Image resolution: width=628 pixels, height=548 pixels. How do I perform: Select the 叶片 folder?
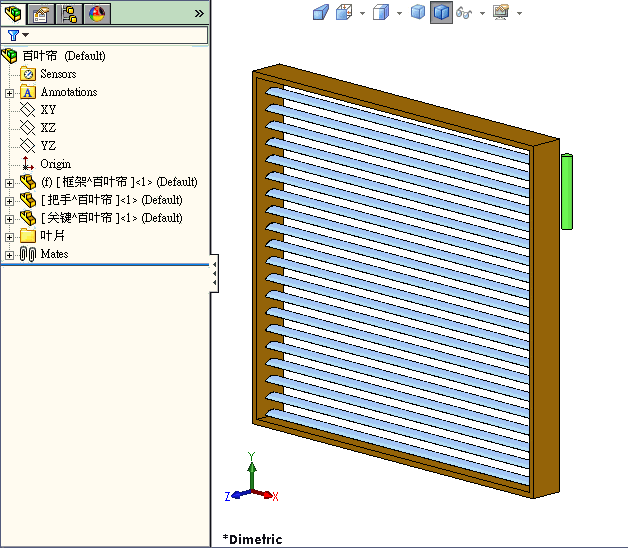[52, 236]
